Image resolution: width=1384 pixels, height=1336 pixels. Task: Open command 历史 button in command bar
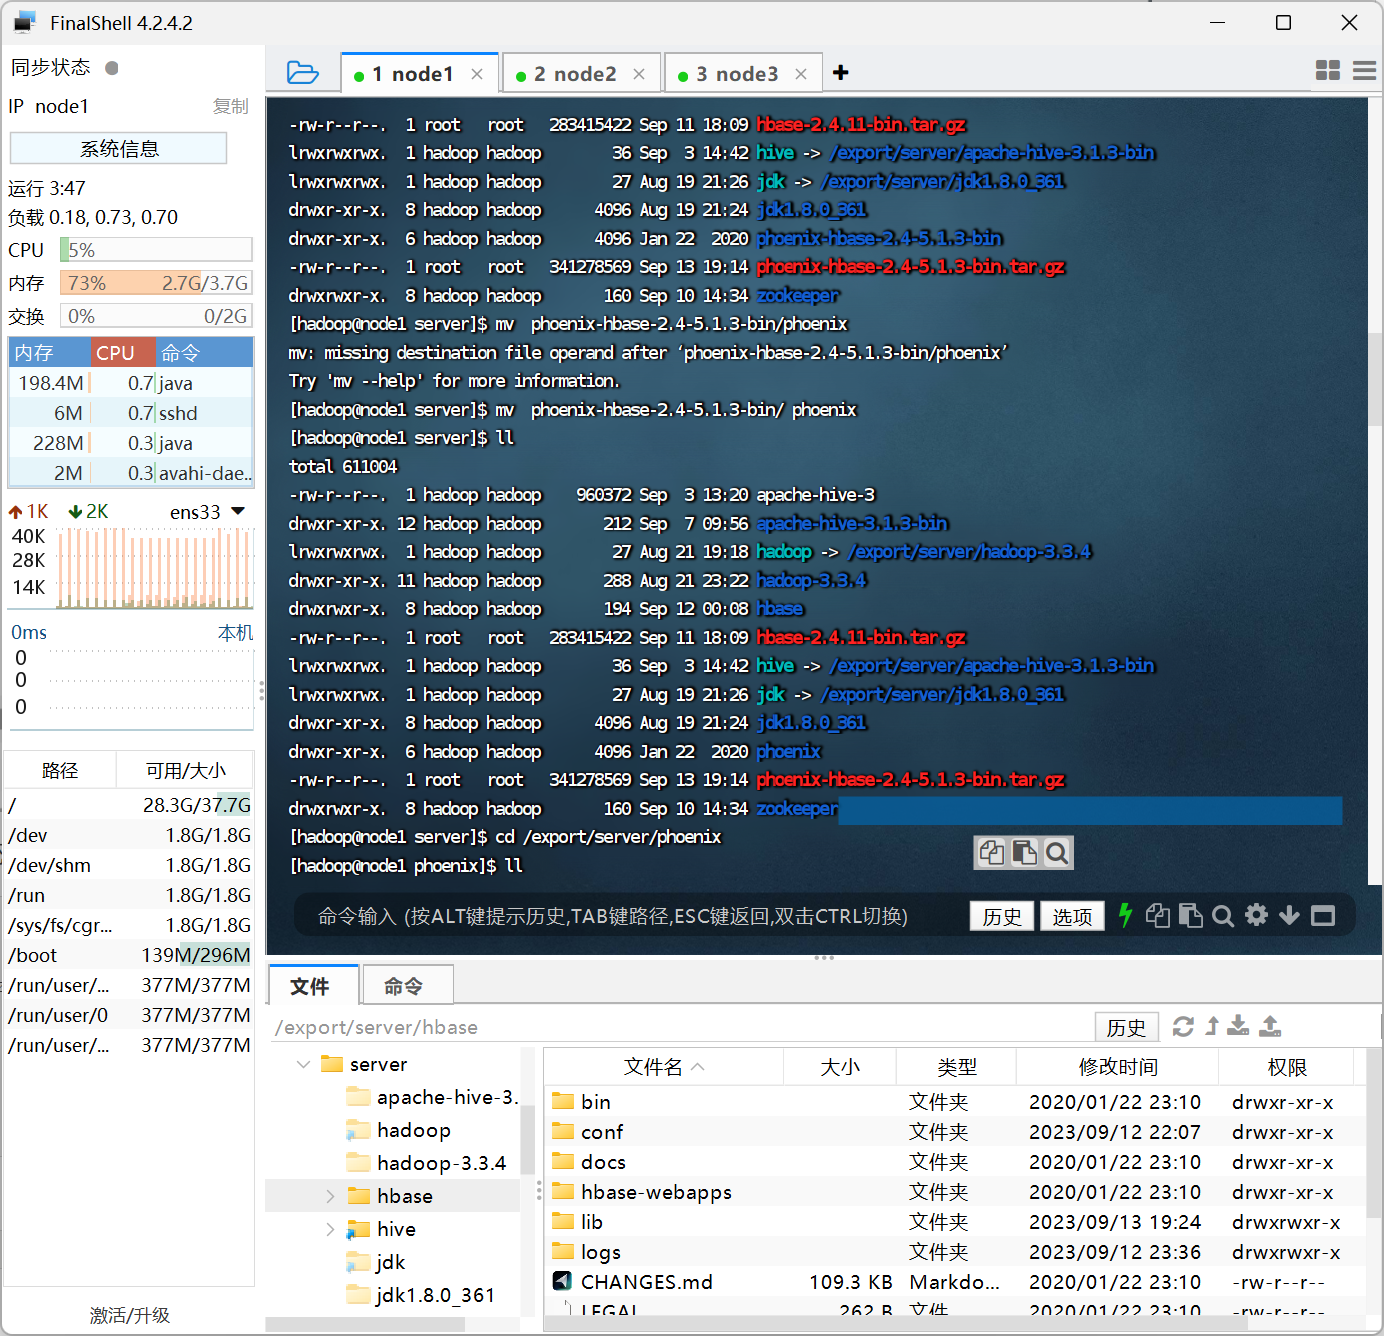point(1002,916)
